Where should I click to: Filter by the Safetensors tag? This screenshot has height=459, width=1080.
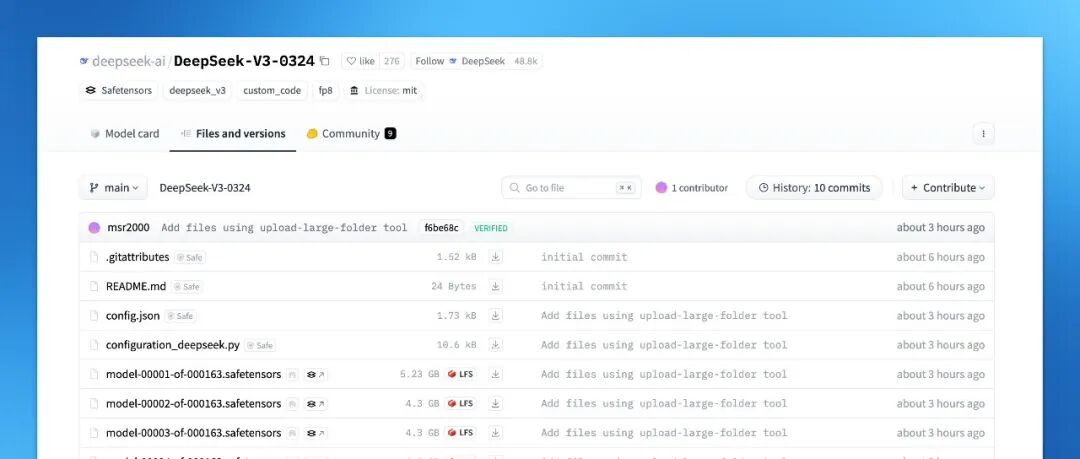[x=118, y=90]
